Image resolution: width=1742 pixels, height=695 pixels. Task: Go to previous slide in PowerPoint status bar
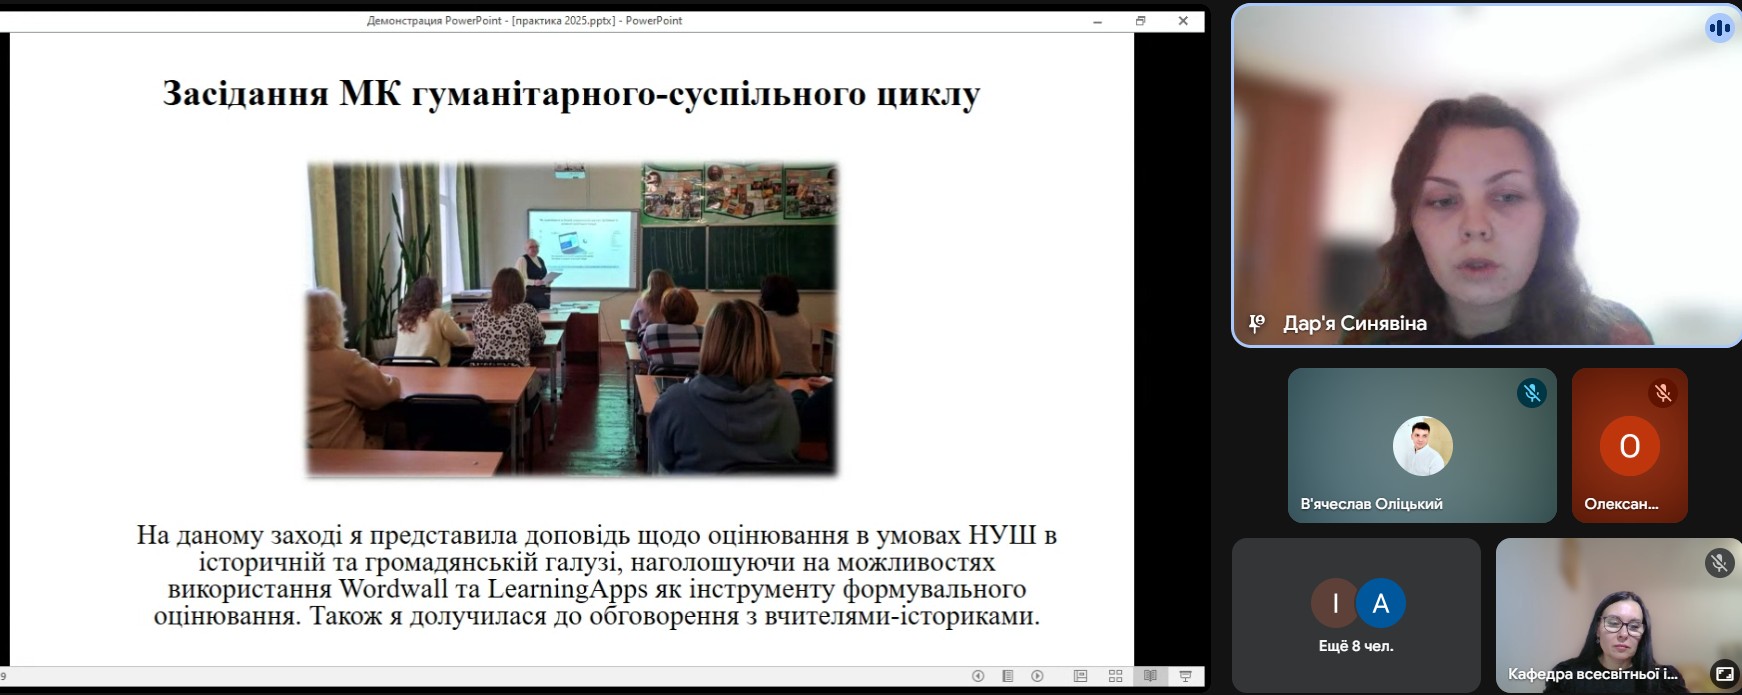(x=978, y=676)
